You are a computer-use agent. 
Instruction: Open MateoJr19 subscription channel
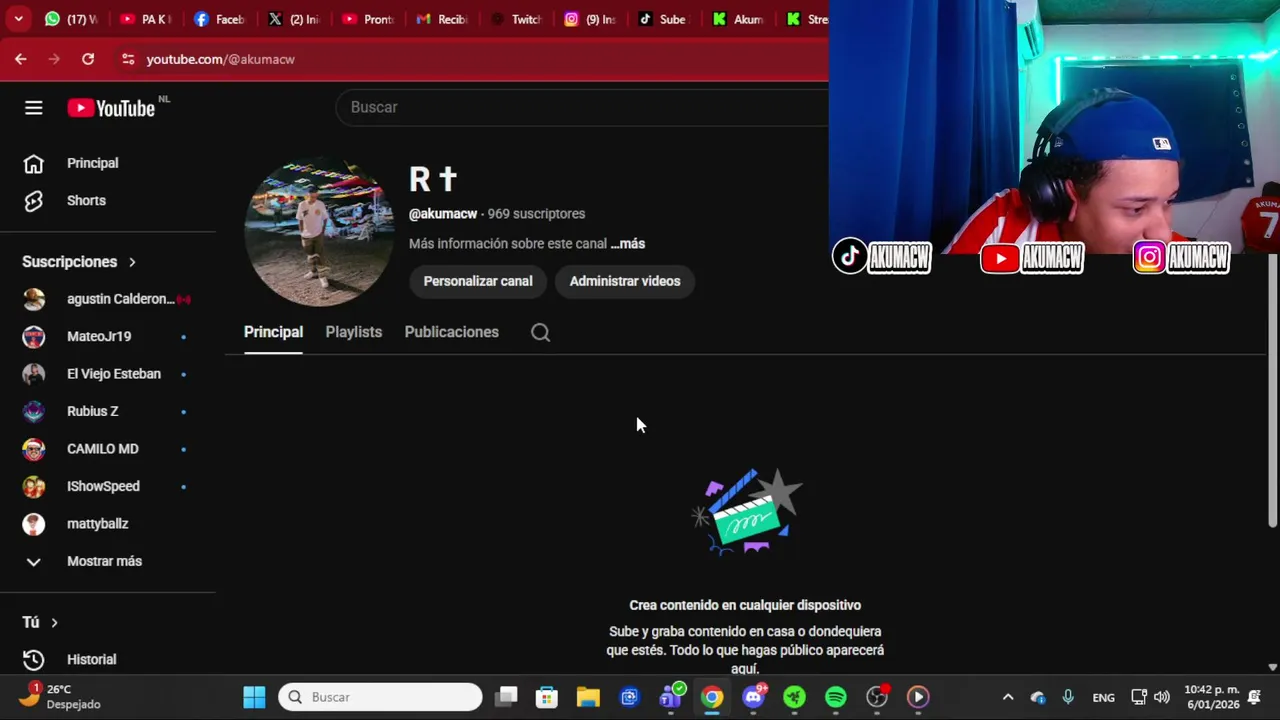click(108, 337)
